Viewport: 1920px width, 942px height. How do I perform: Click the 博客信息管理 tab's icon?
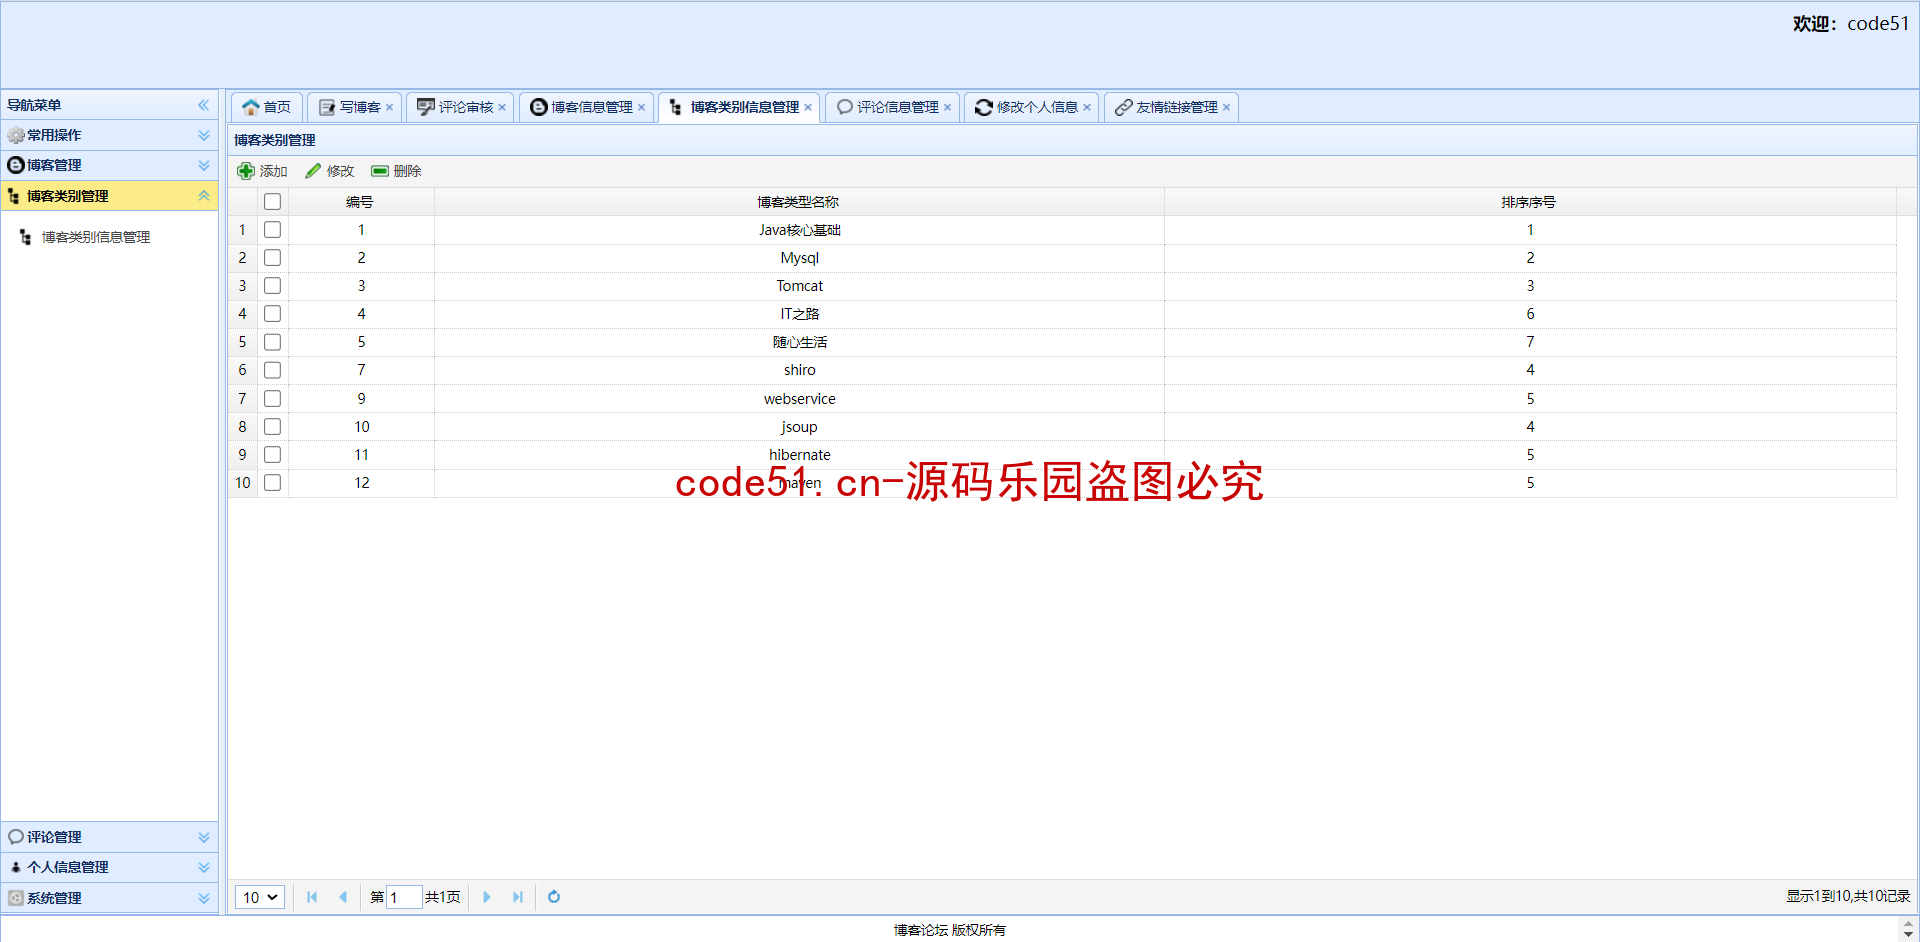538,107
